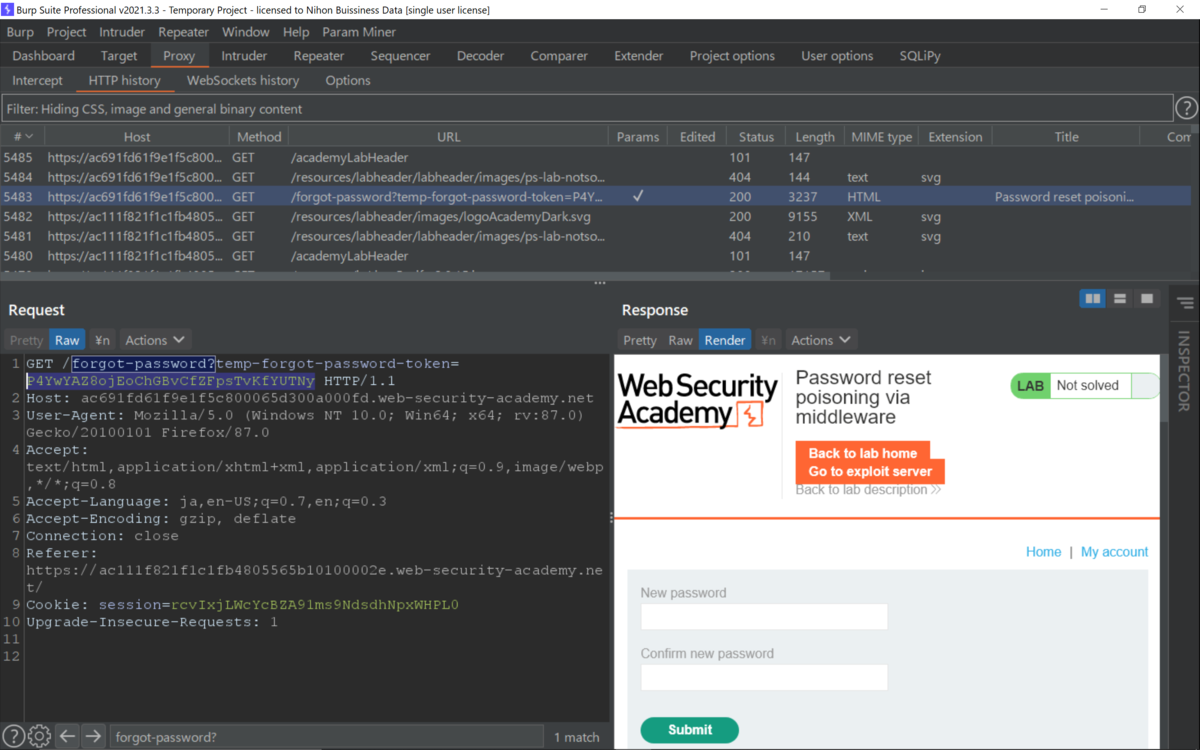The width and height of the screenshot is (1200, 750).
Task: Open the Help menu
Action: (296, 32)
